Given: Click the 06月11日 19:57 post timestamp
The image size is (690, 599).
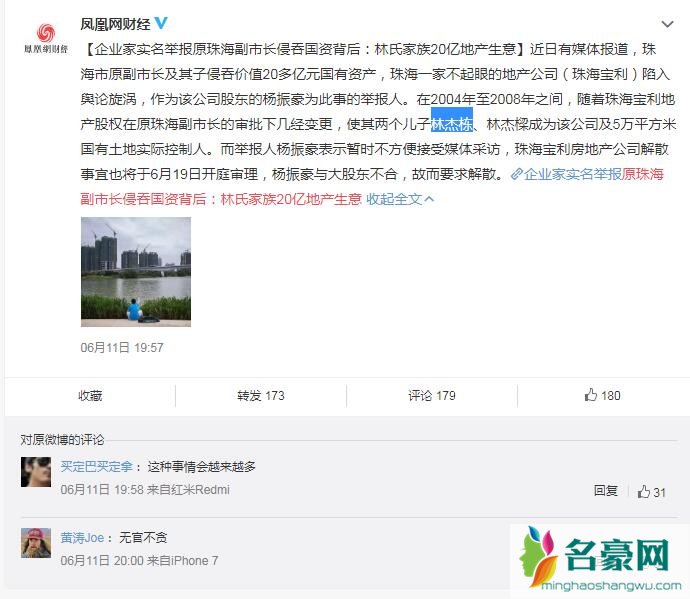Looking at the screenshot, I should 122,348.
